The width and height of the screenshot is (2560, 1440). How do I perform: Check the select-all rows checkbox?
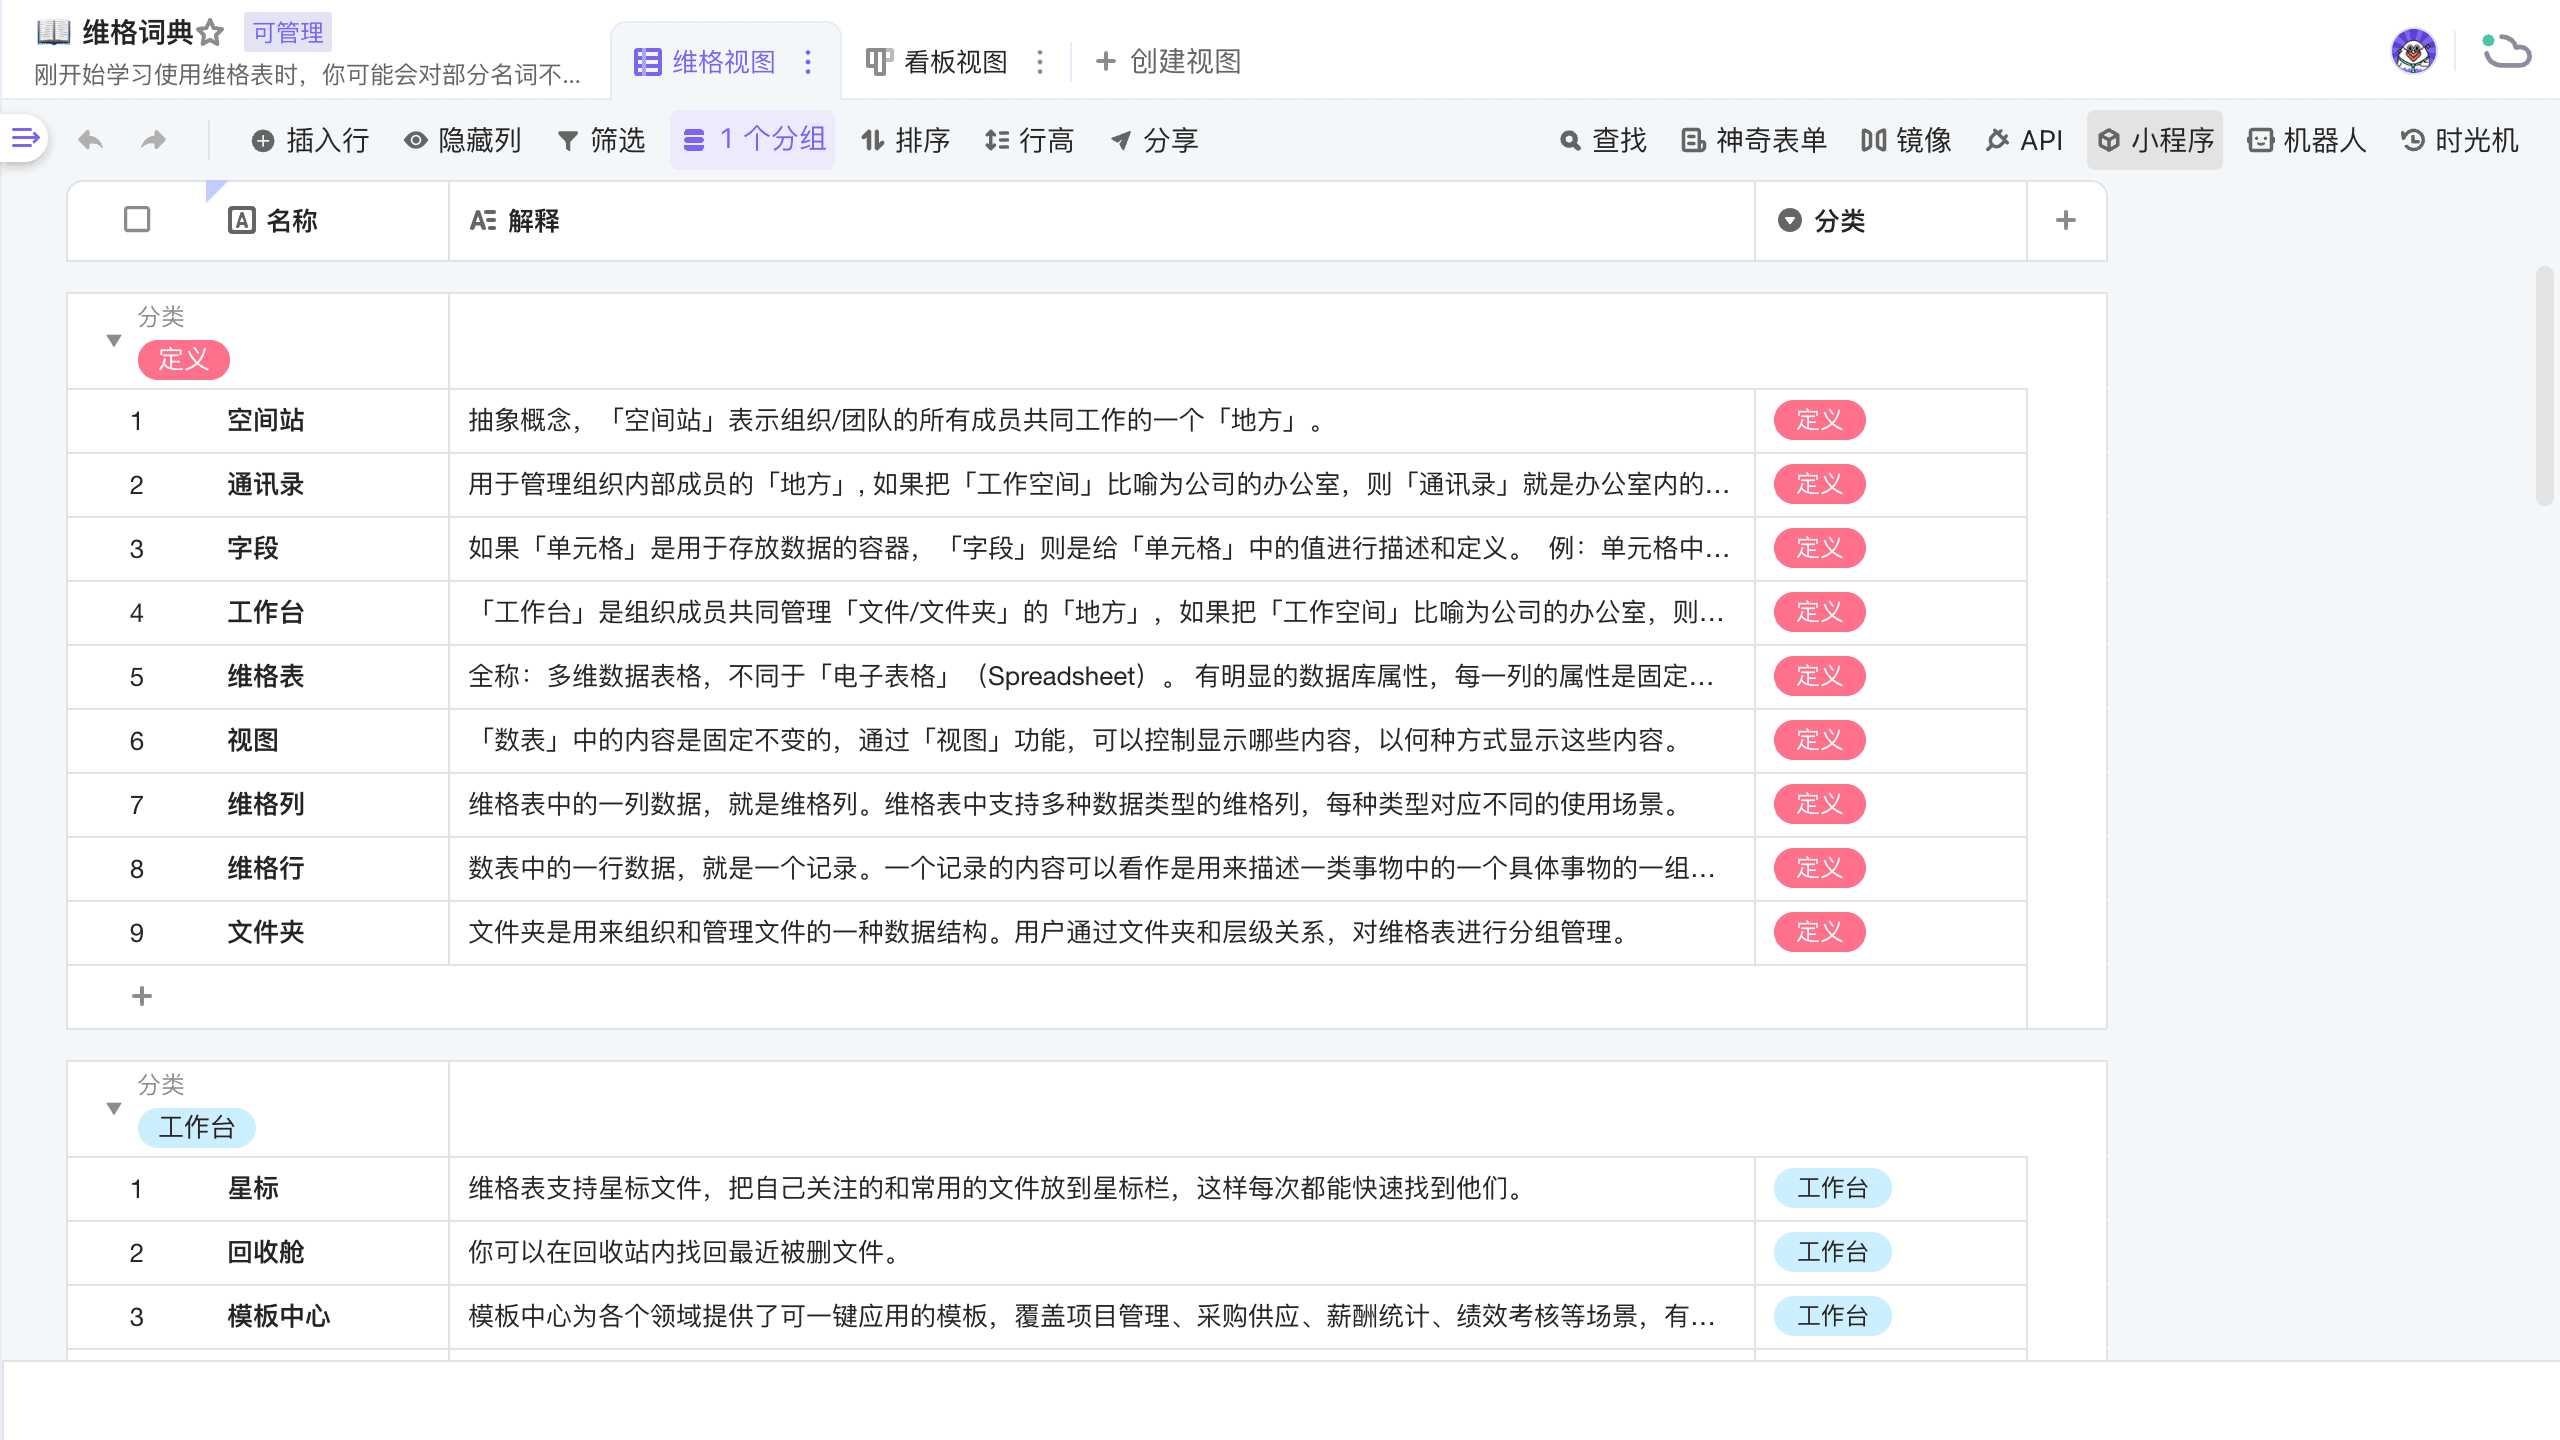tap(137, 219)
